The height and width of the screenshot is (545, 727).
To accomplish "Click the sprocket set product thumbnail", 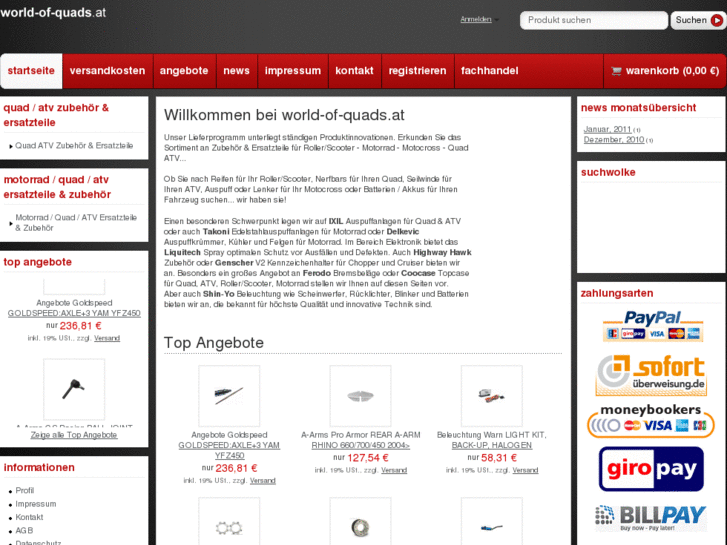I will pyautogui.click(x=229, y=521).
